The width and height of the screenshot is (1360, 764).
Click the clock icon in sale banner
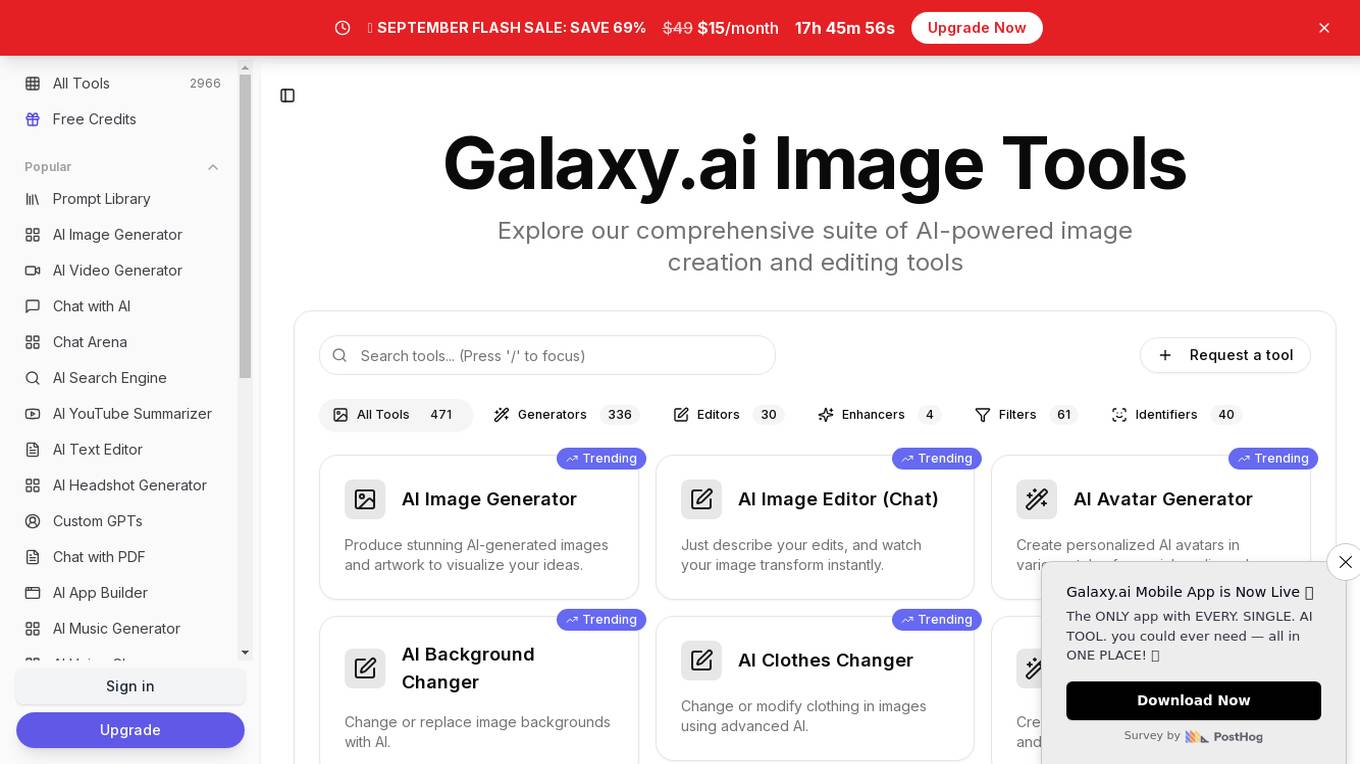click(343, 28)
